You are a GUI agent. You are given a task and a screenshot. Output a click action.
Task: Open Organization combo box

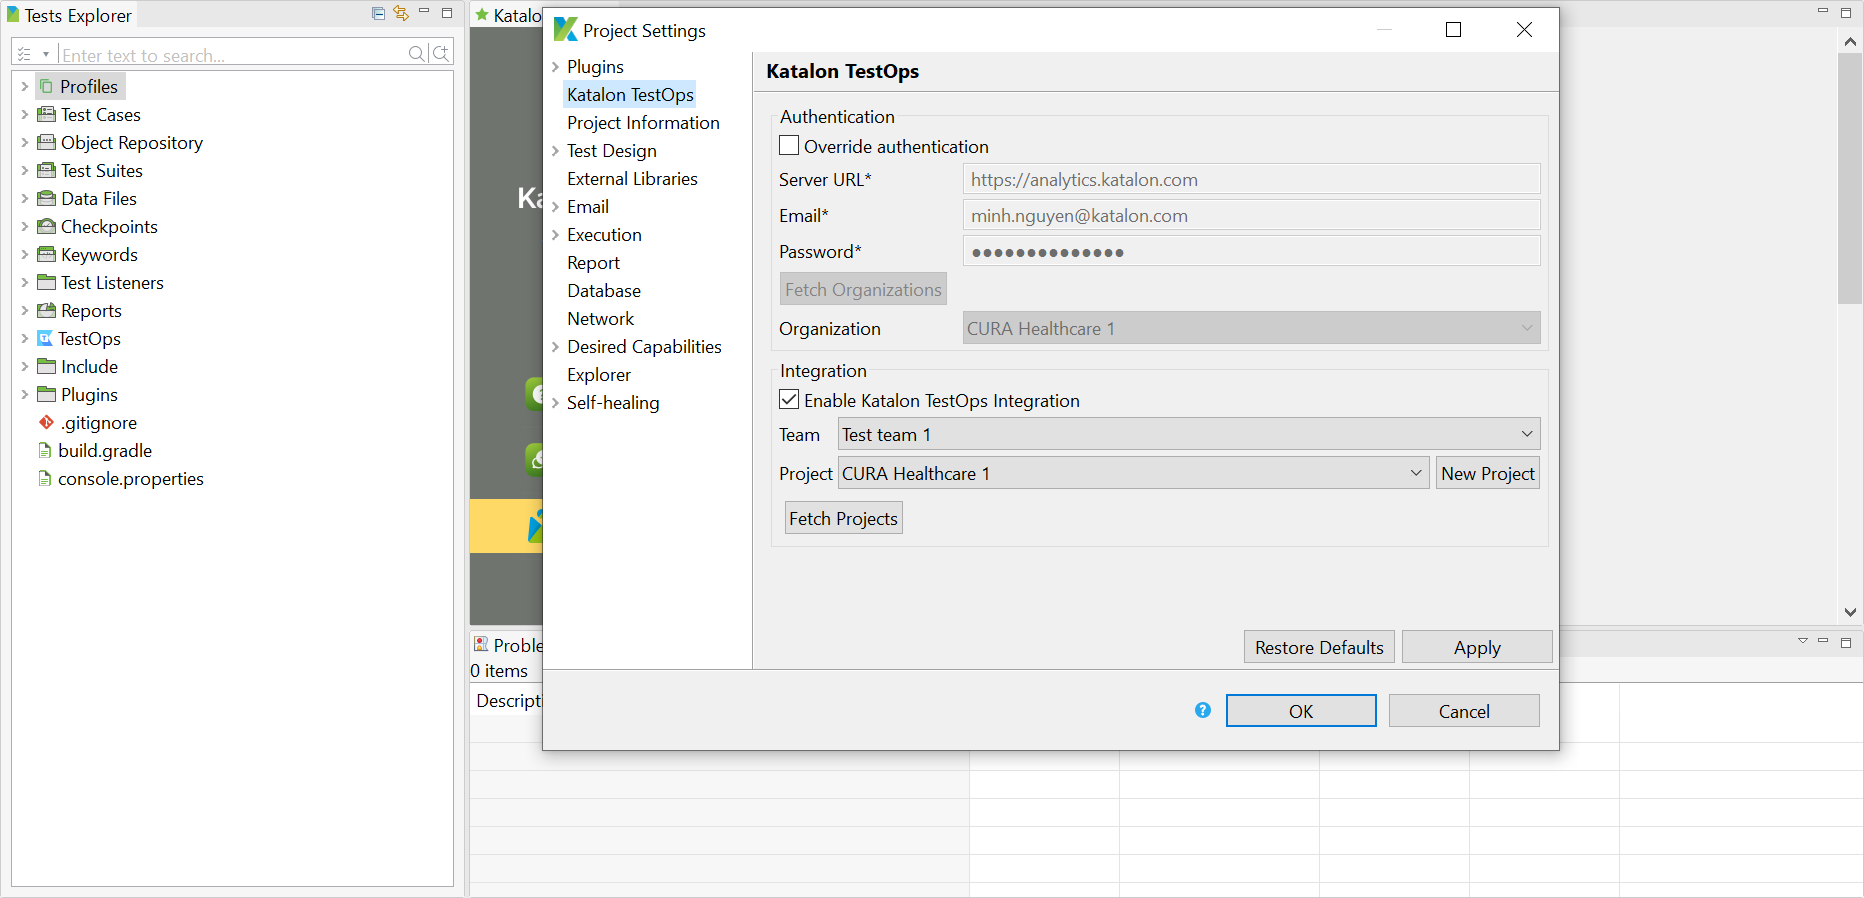[1251, 328]
